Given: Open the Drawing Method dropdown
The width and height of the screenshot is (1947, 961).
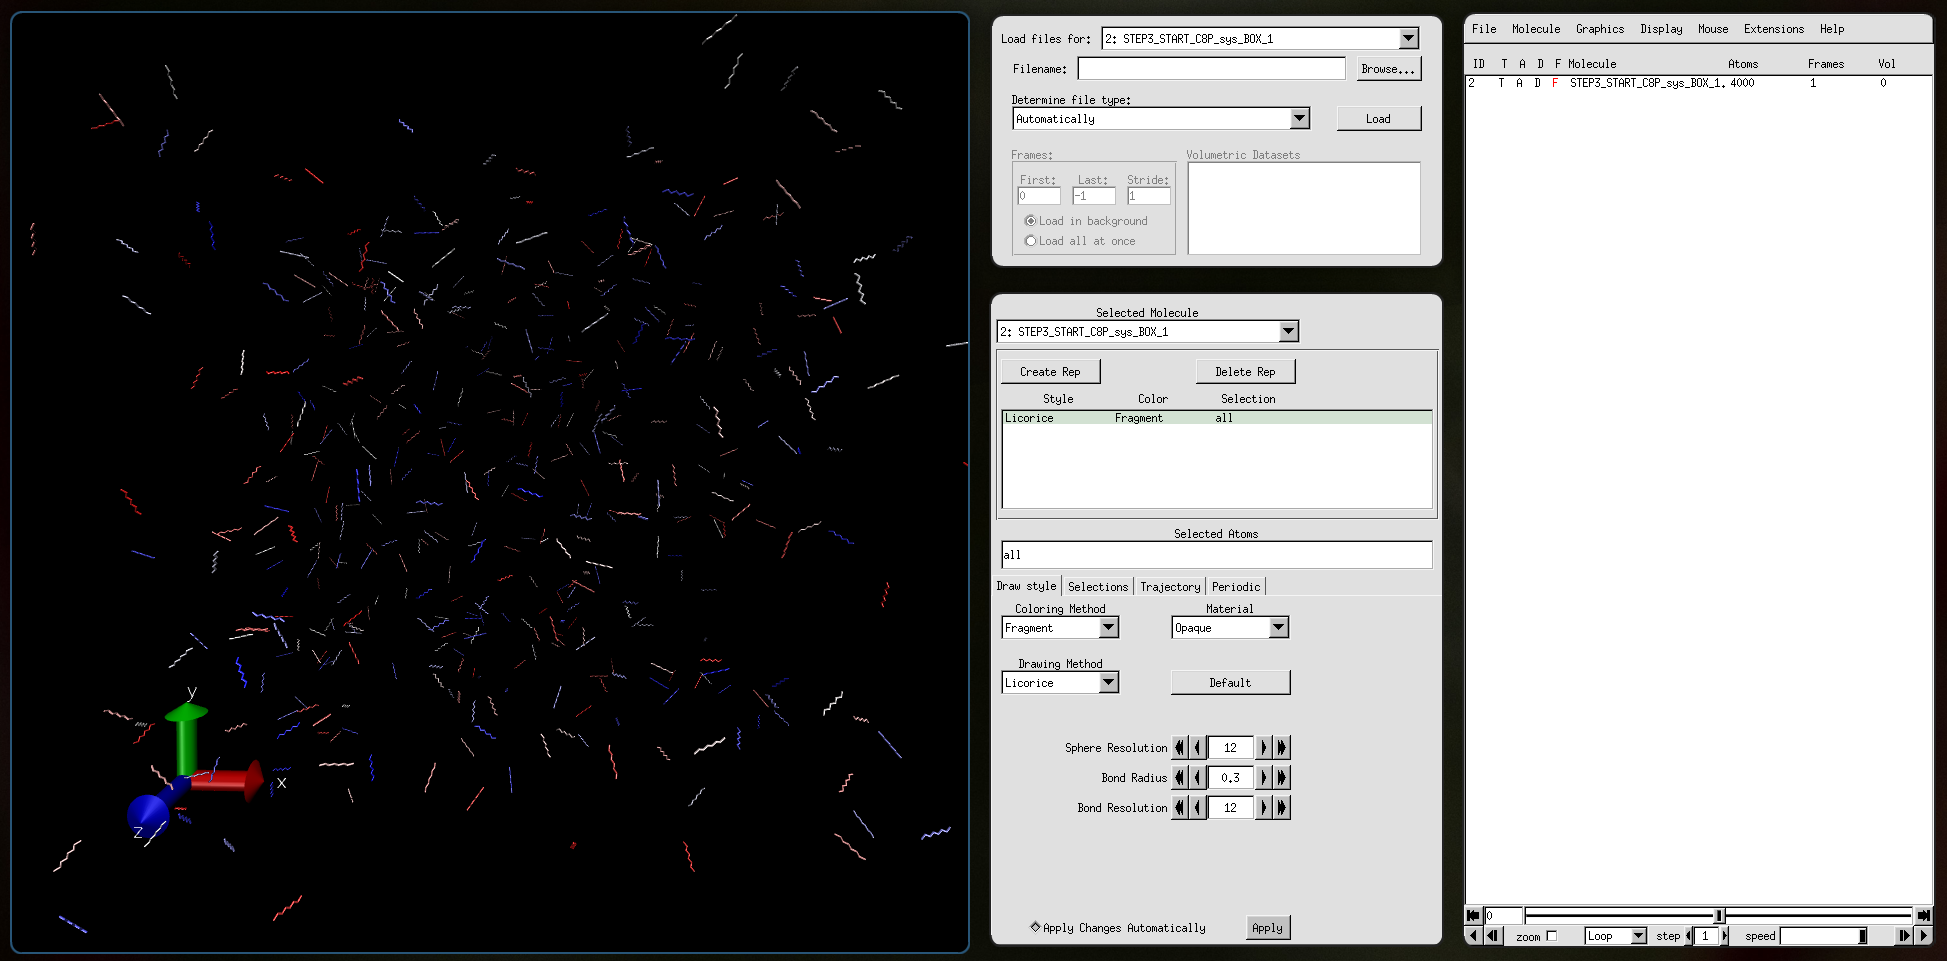Looking at the screenshot, I should (x=1108, y=683).
